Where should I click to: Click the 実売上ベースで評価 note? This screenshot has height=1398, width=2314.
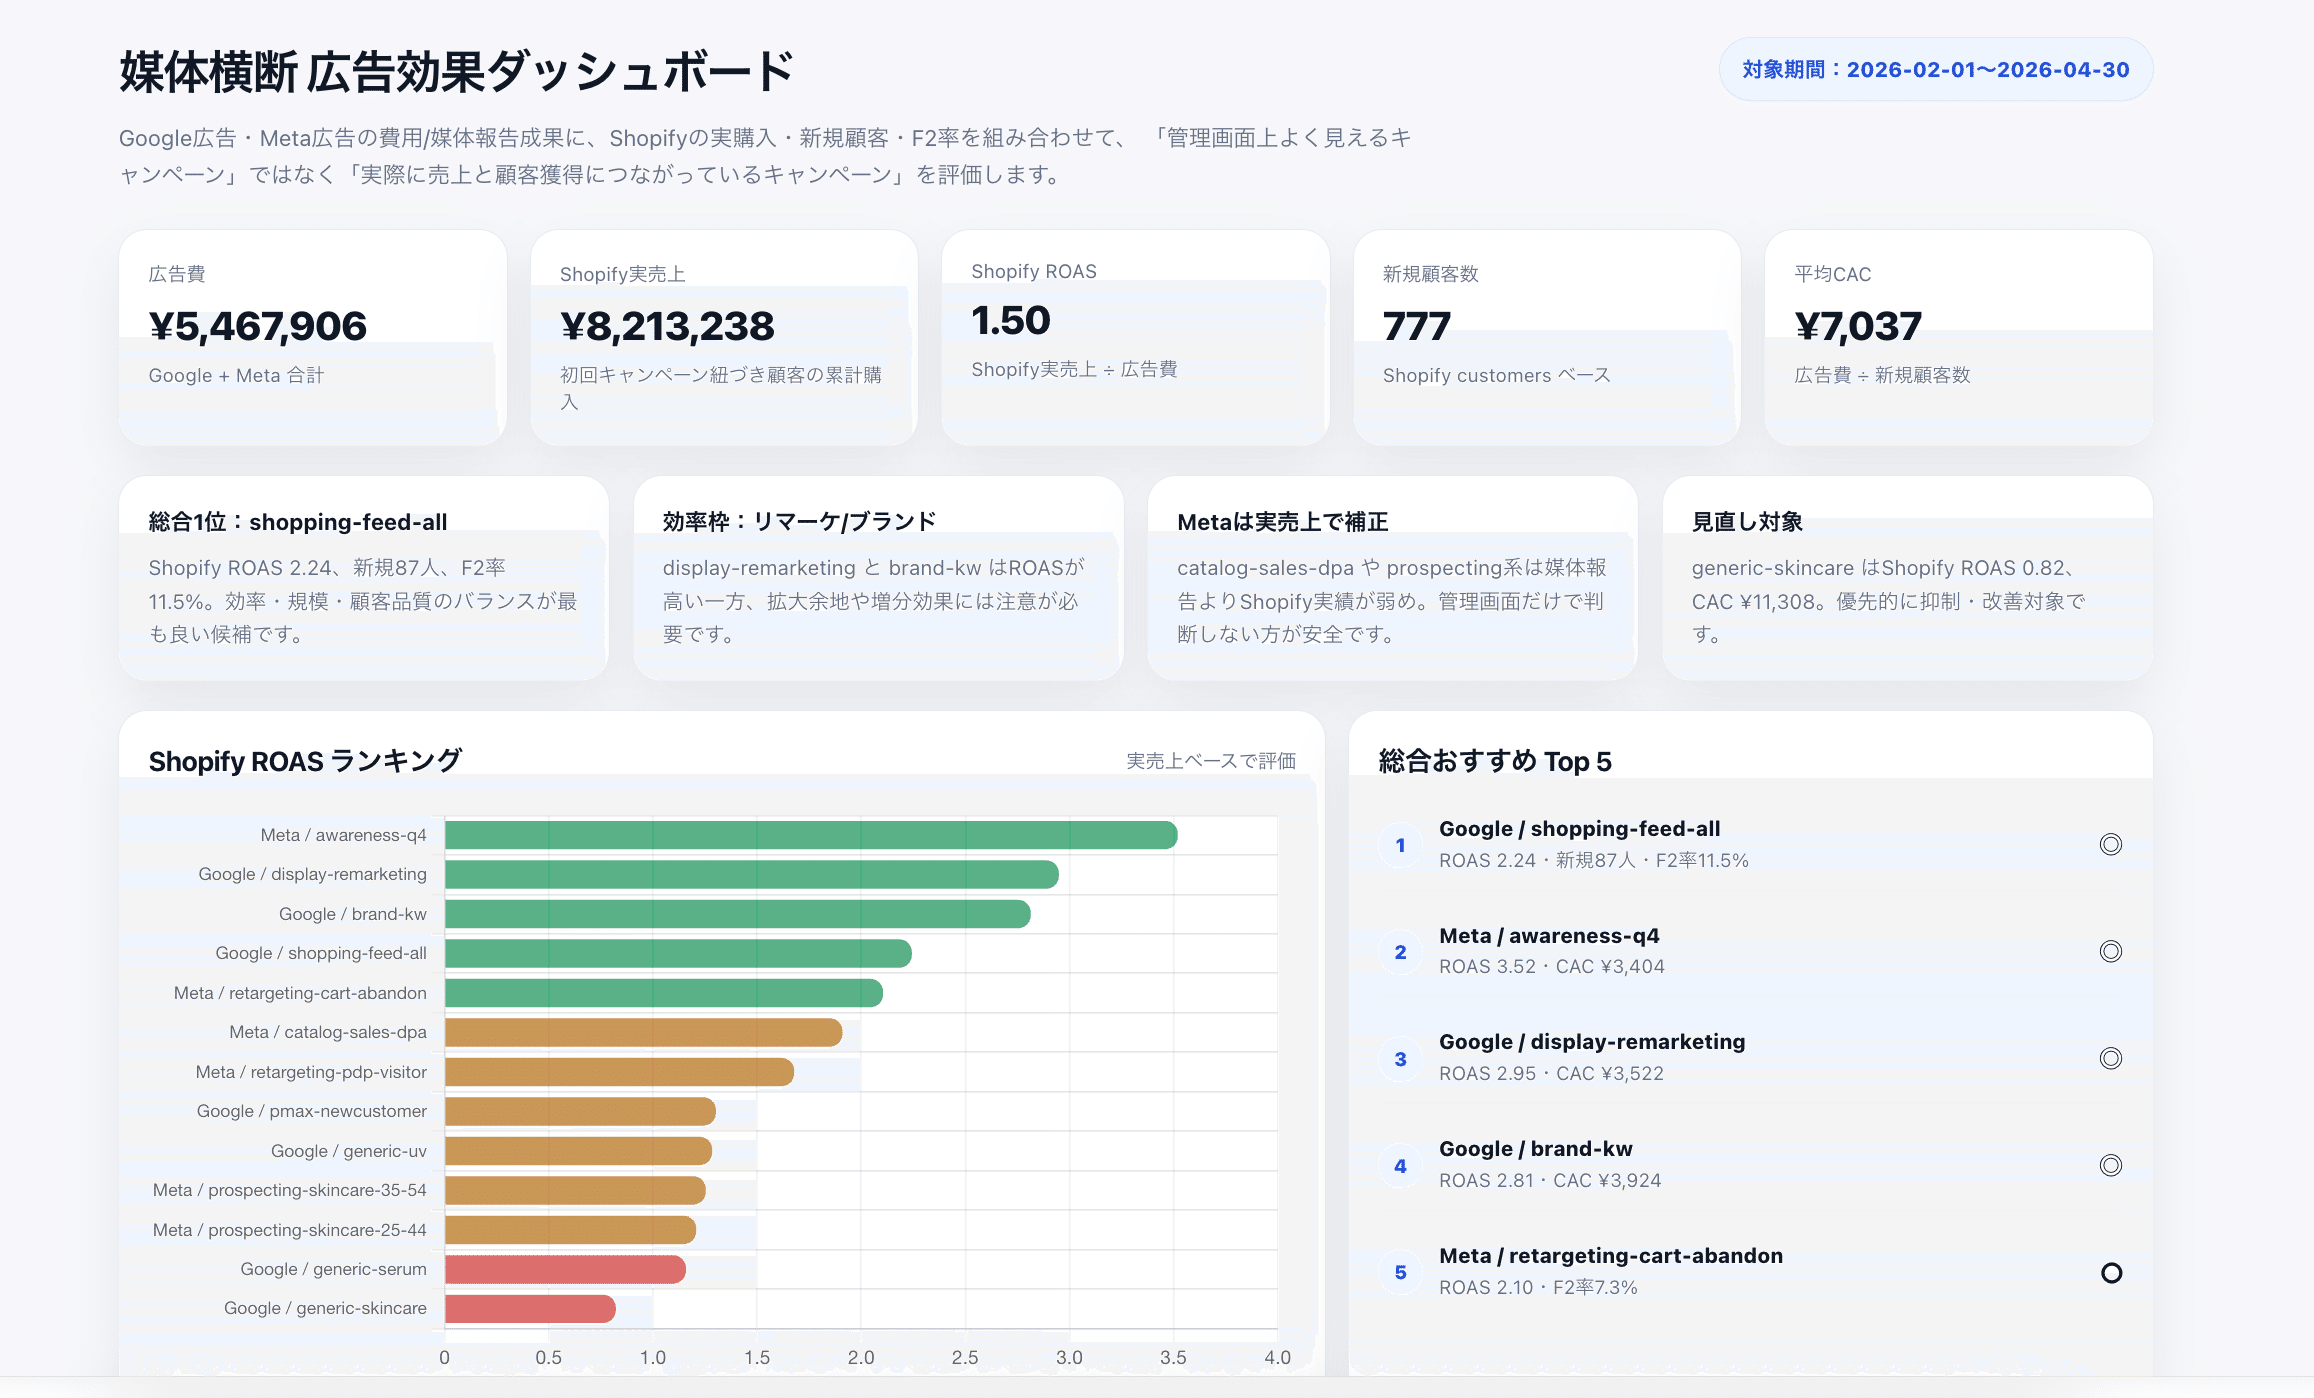click(x=1211, y=761)
